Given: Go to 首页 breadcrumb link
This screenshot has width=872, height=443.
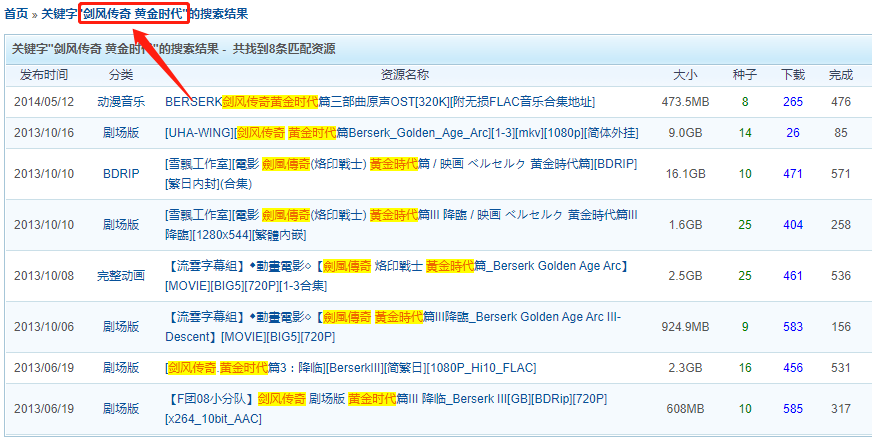Looking at the screenshot, I should (16, 14).
